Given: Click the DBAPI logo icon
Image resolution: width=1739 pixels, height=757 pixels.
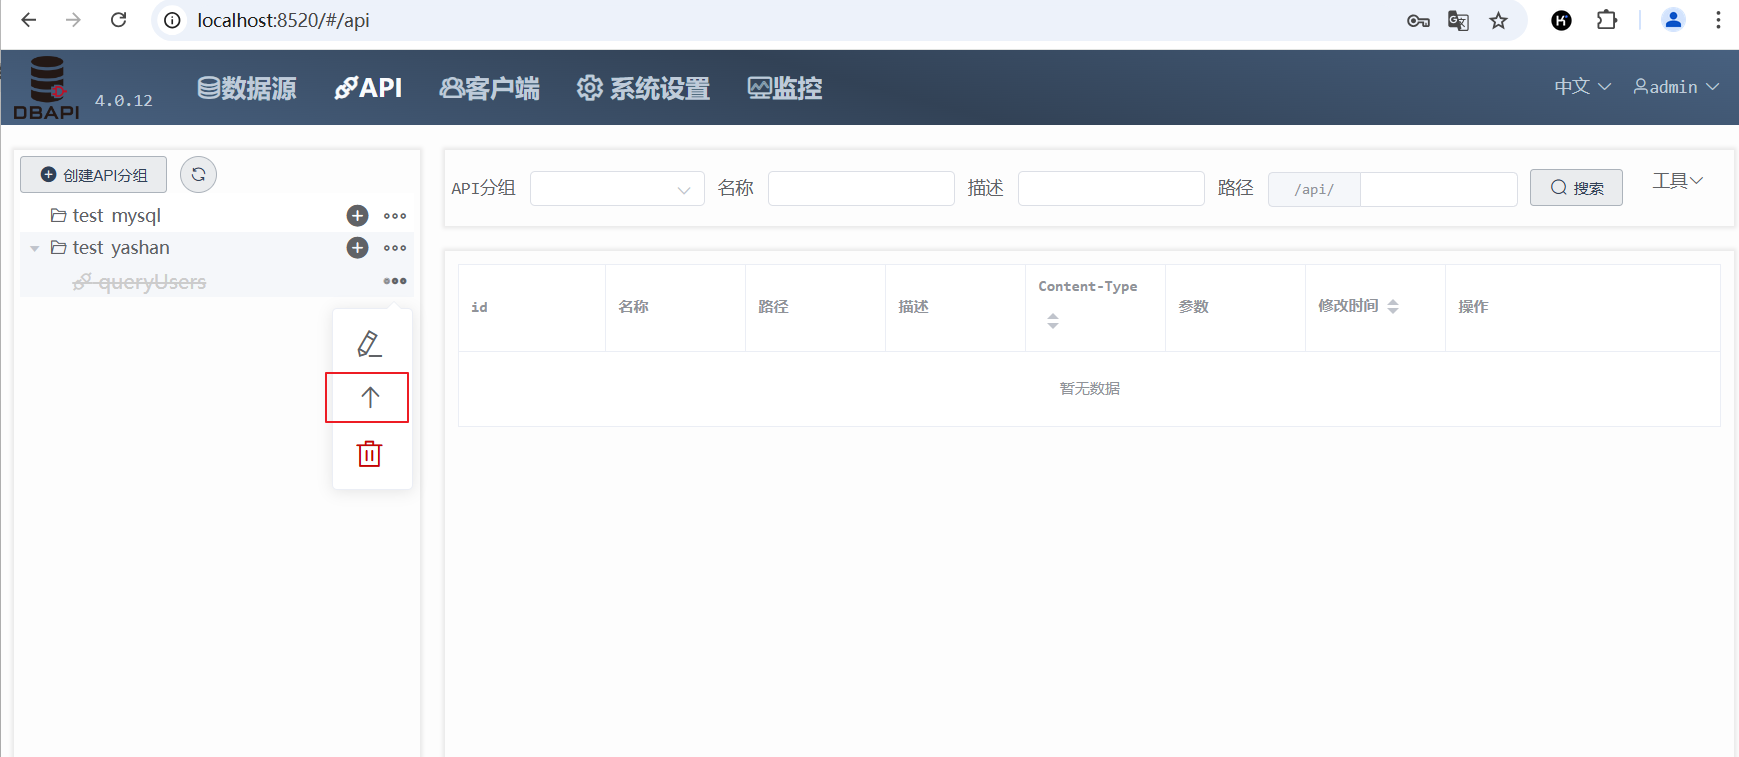Looking at the screenshot, I should 46,88.
